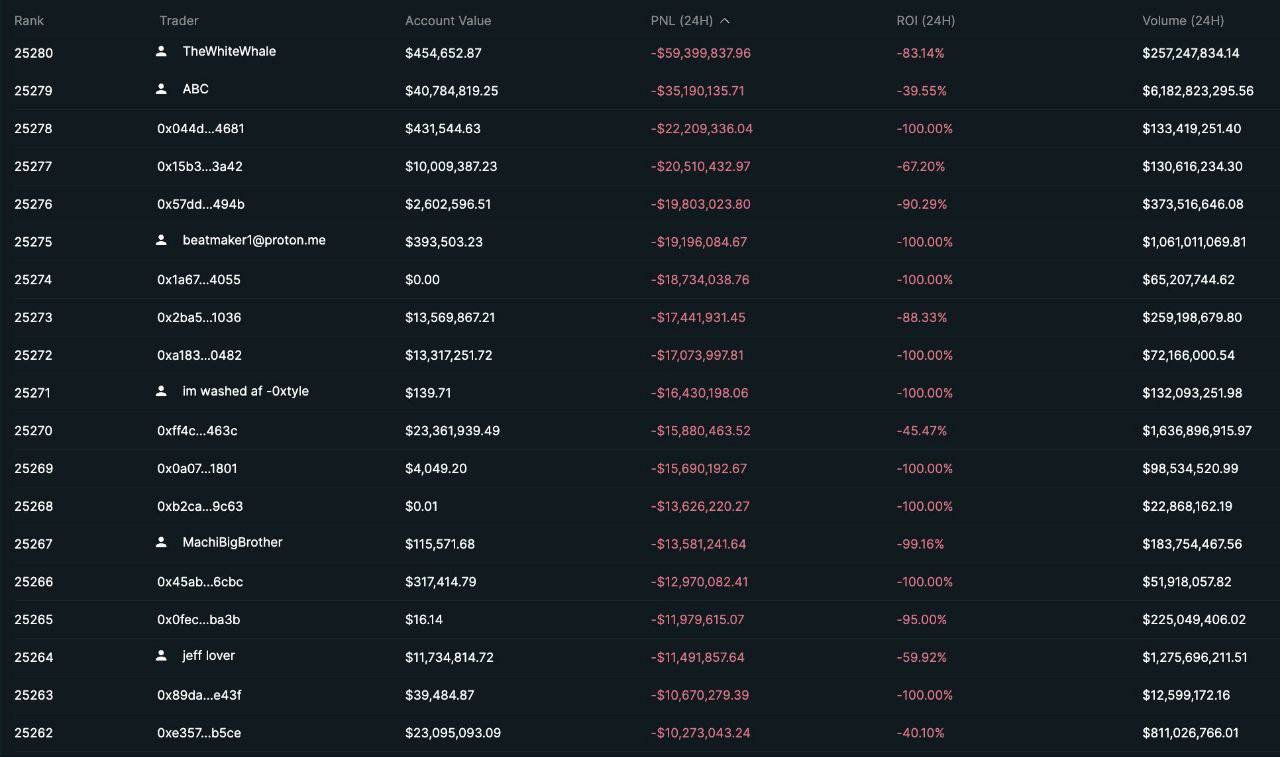Click the user icon by im washed af -0xtyle
Screen dimensions: 1280x757
coord(161,391)
